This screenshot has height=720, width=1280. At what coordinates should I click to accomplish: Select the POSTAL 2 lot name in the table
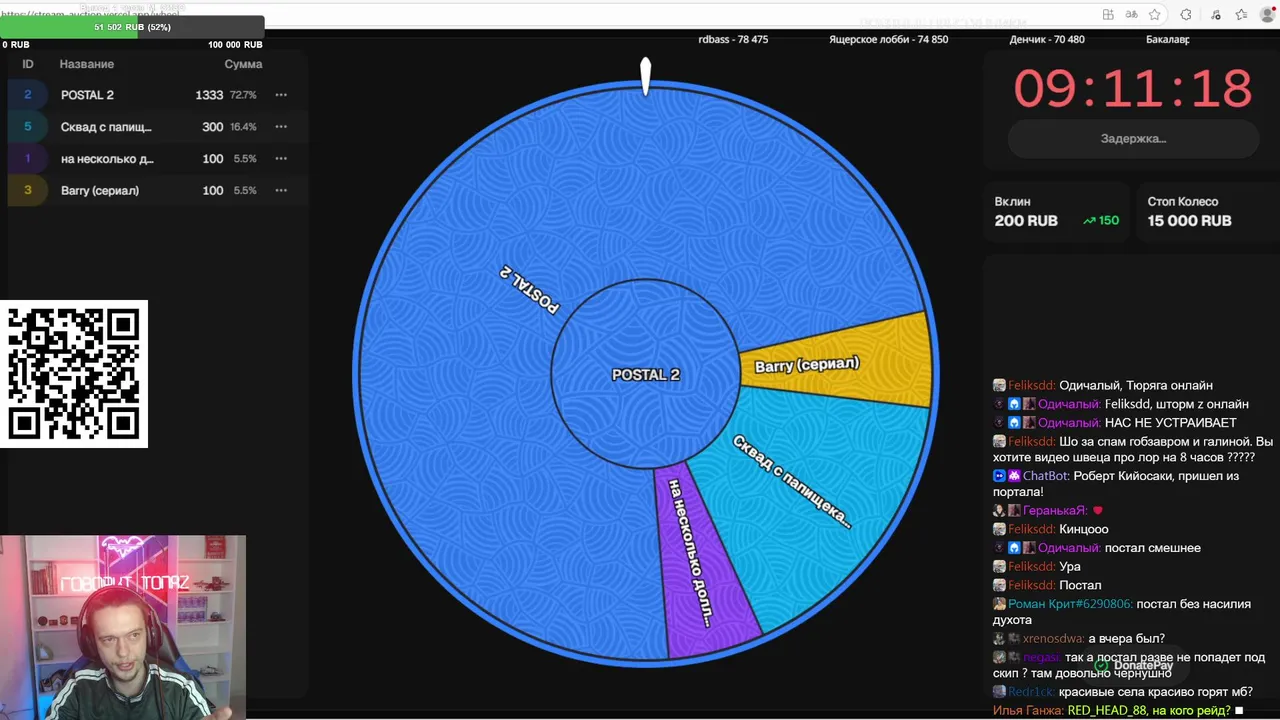(x=87, y=95)
